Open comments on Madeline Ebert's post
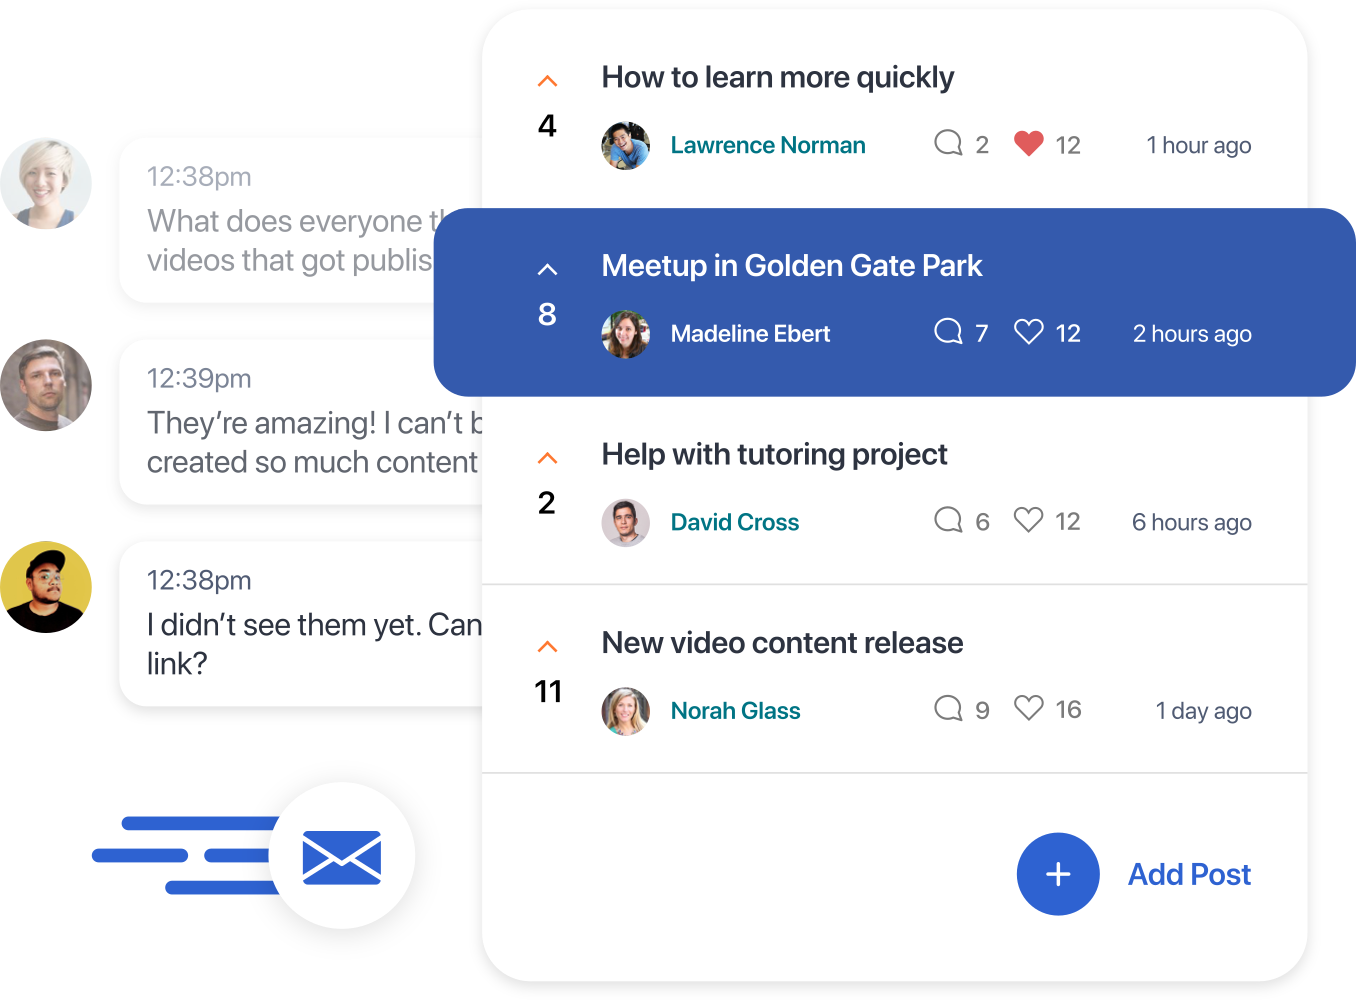 [x=948, y=331]
